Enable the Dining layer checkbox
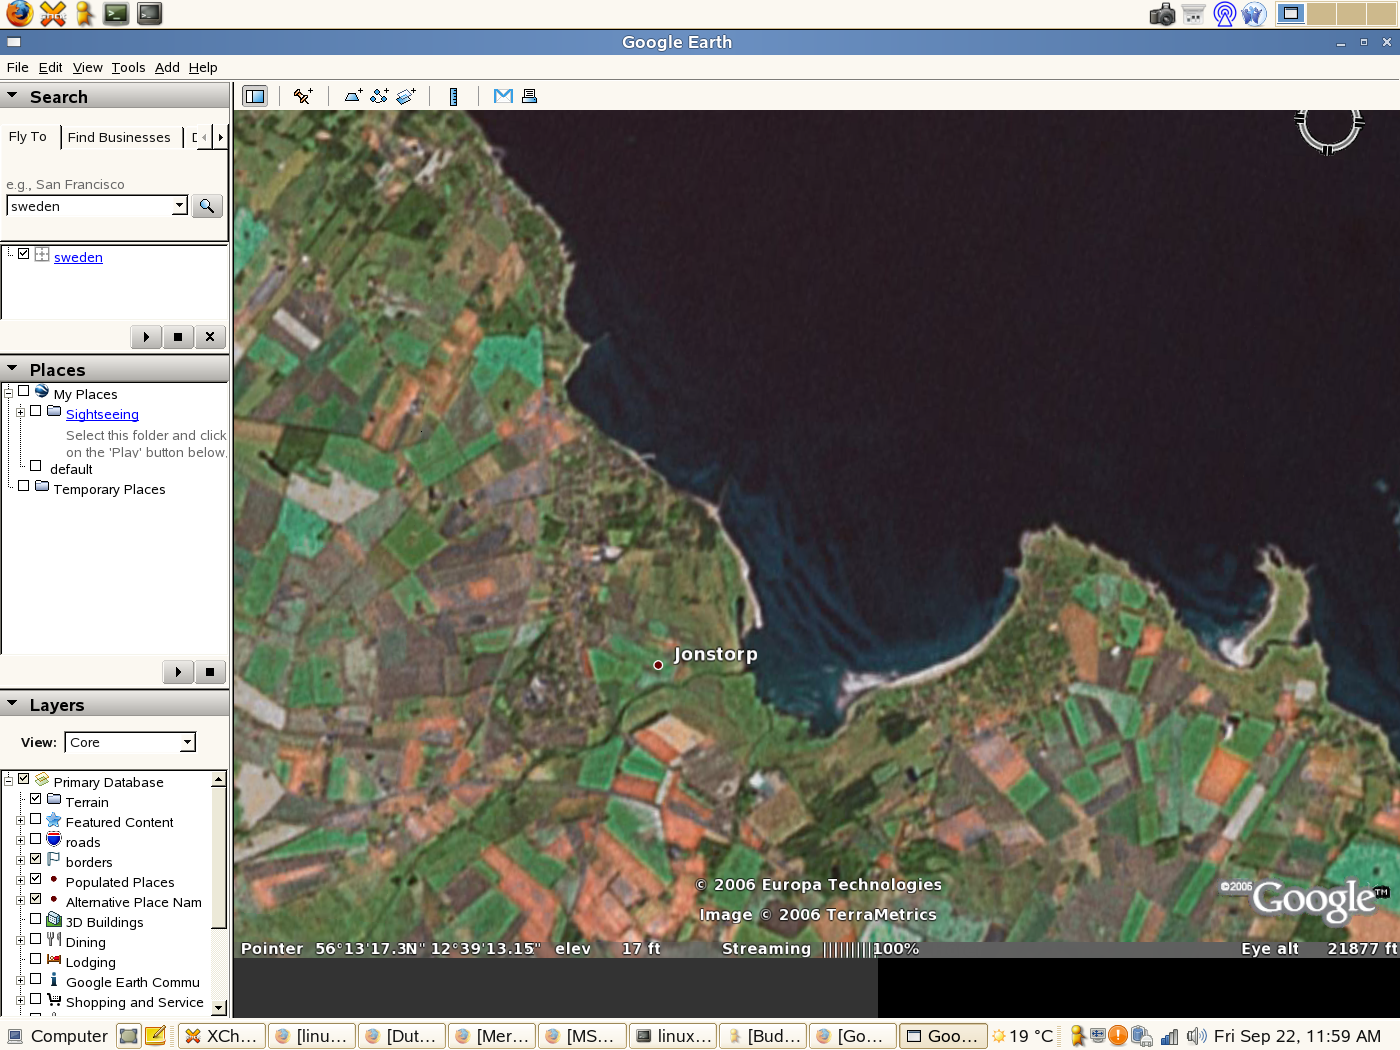The image size is (1400, 1050). [x=36, y=939]
